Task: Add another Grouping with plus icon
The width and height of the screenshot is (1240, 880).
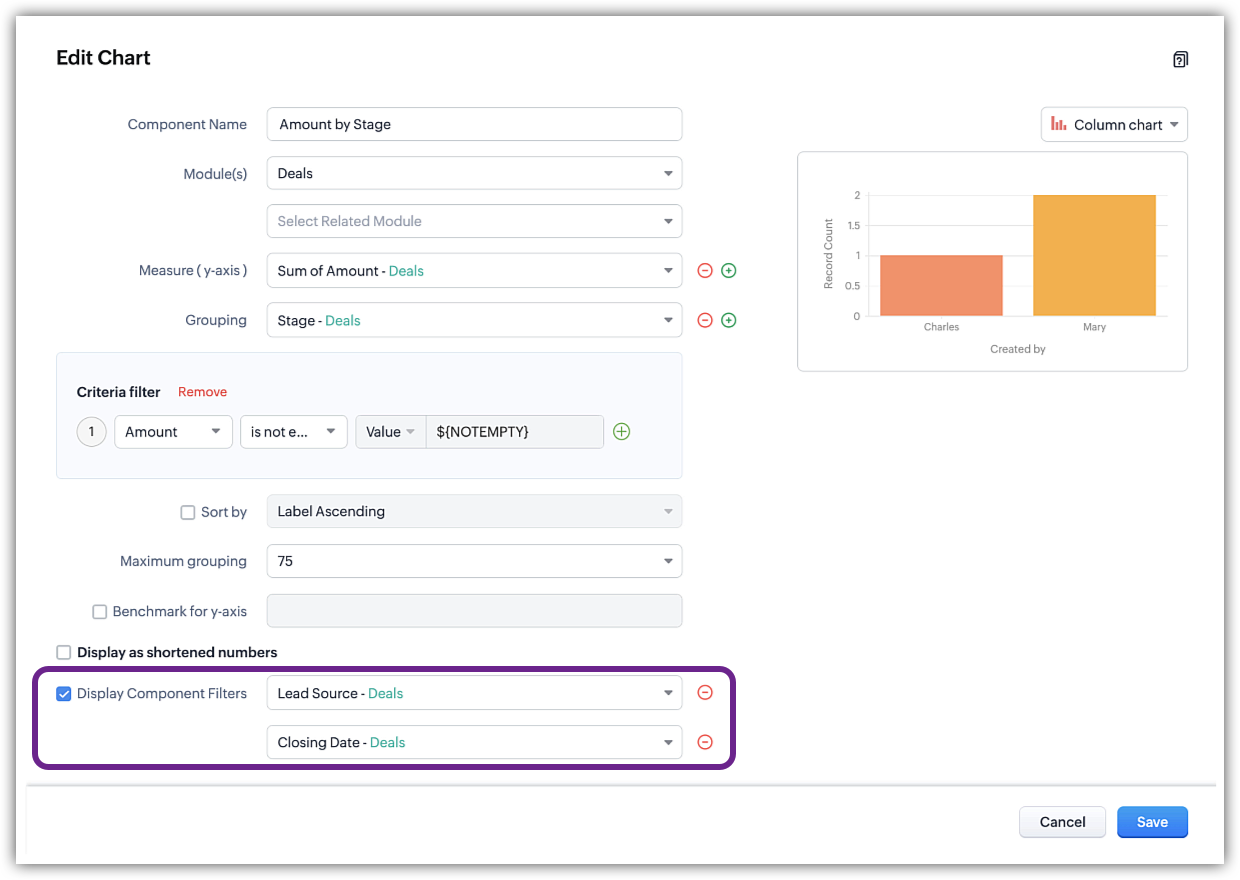Action: 729,320
